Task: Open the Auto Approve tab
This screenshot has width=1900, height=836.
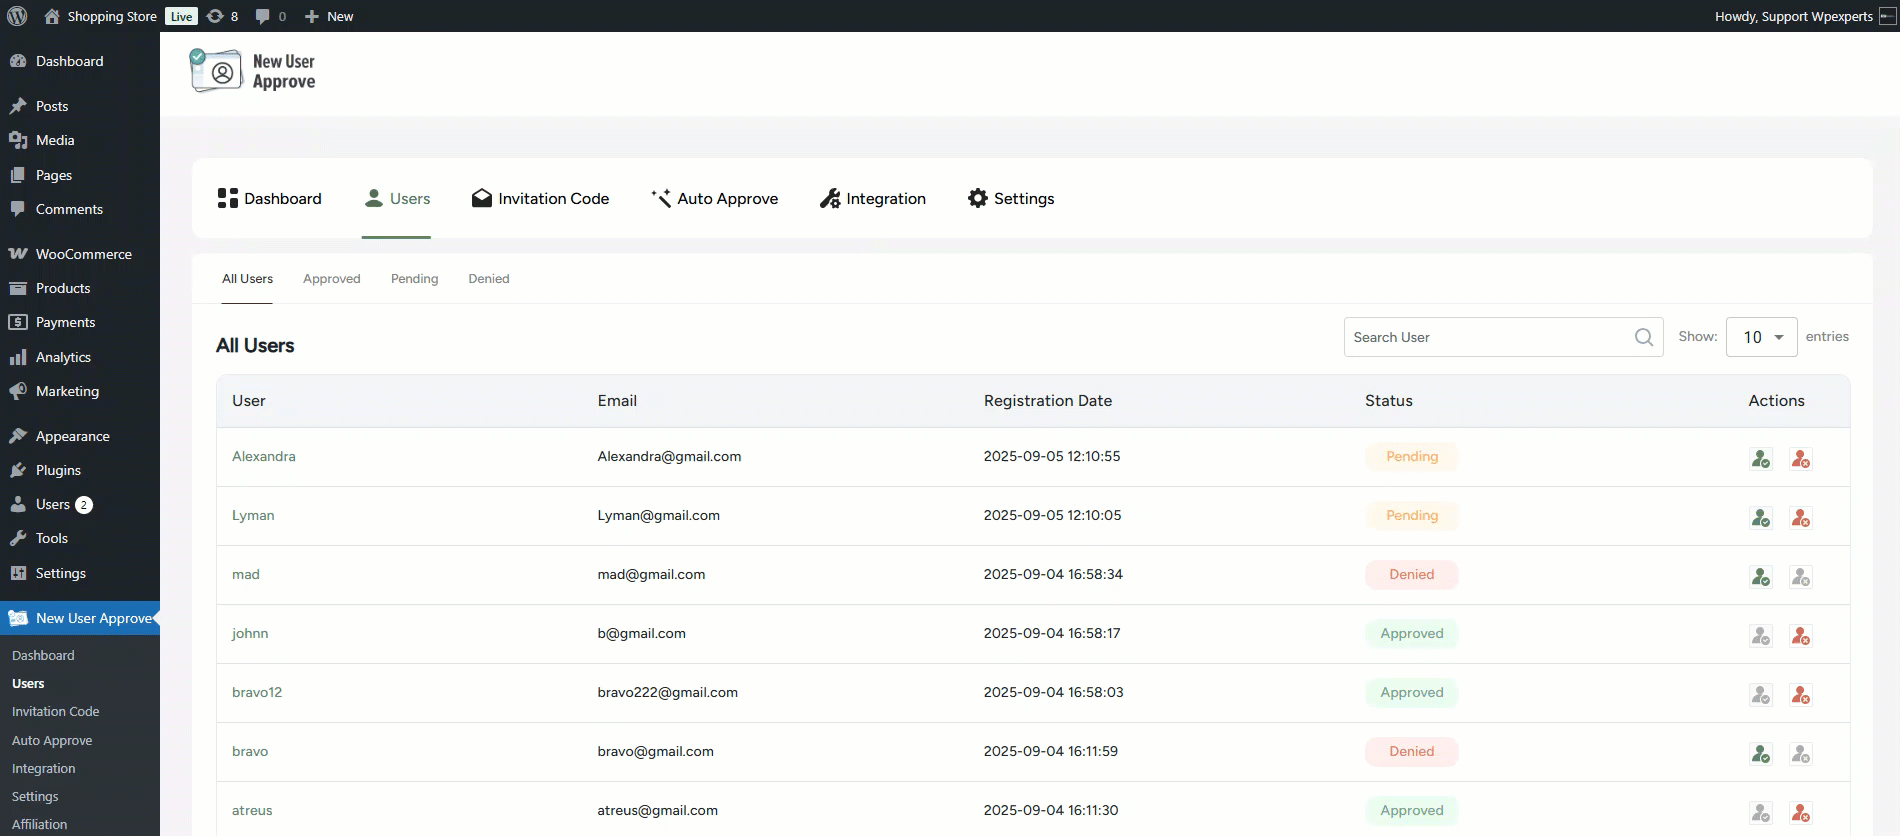Action: (x=714, y=198)
